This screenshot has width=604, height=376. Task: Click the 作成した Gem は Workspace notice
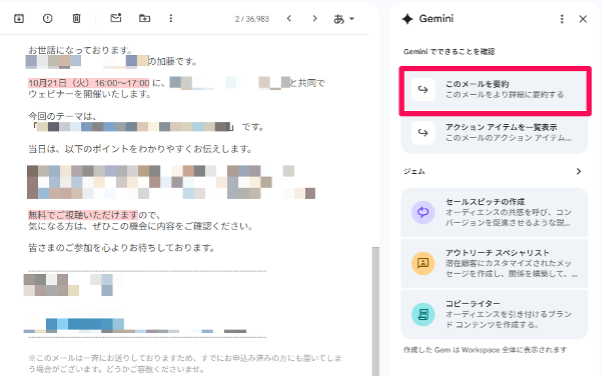coord(485,350)
